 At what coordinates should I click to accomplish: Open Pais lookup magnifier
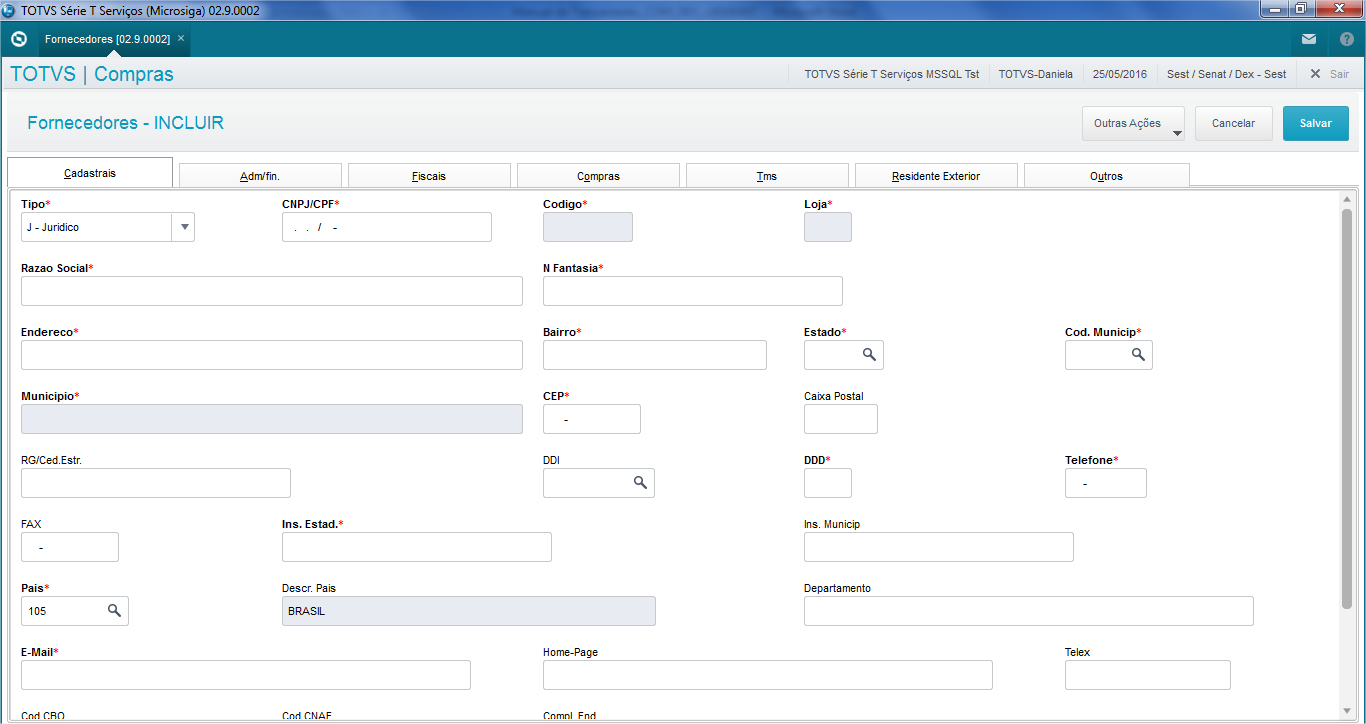[x=114, y=610]
